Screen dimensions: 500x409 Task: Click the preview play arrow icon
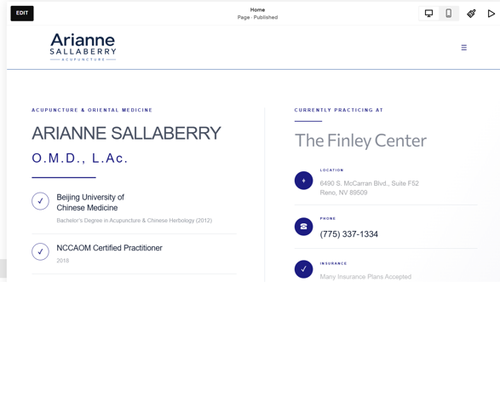point(491,14)
